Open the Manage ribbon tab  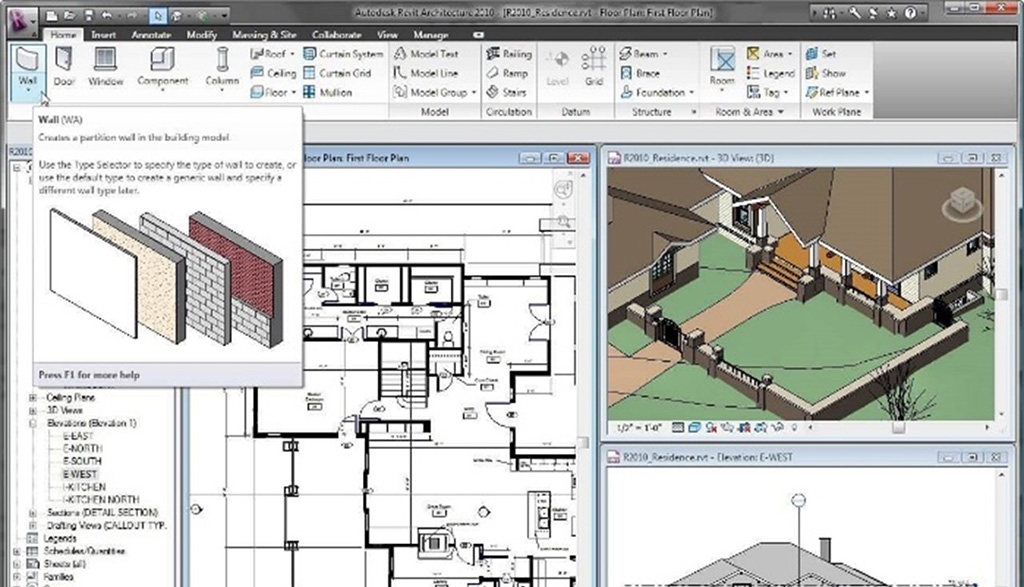(430, 35)
